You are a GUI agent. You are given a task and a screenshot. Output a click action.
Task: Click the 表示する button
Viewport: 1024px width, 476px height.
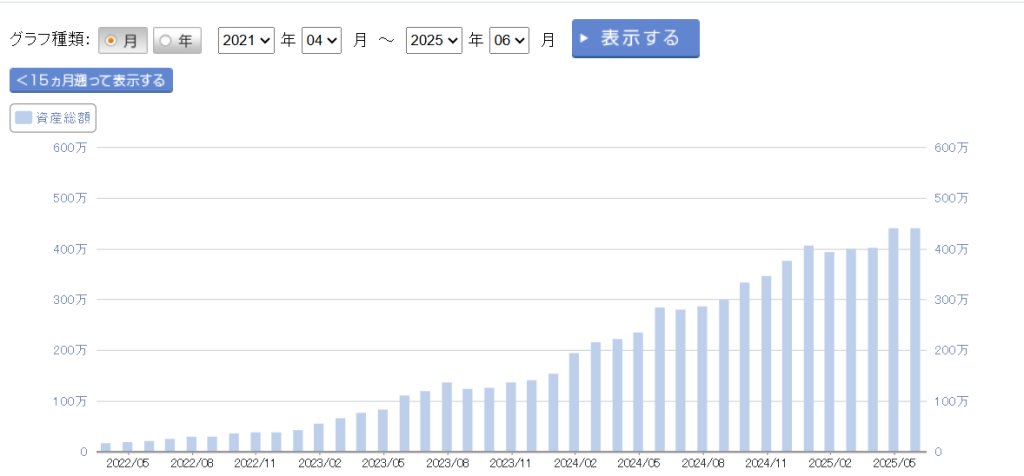click(x=635, y=38)
